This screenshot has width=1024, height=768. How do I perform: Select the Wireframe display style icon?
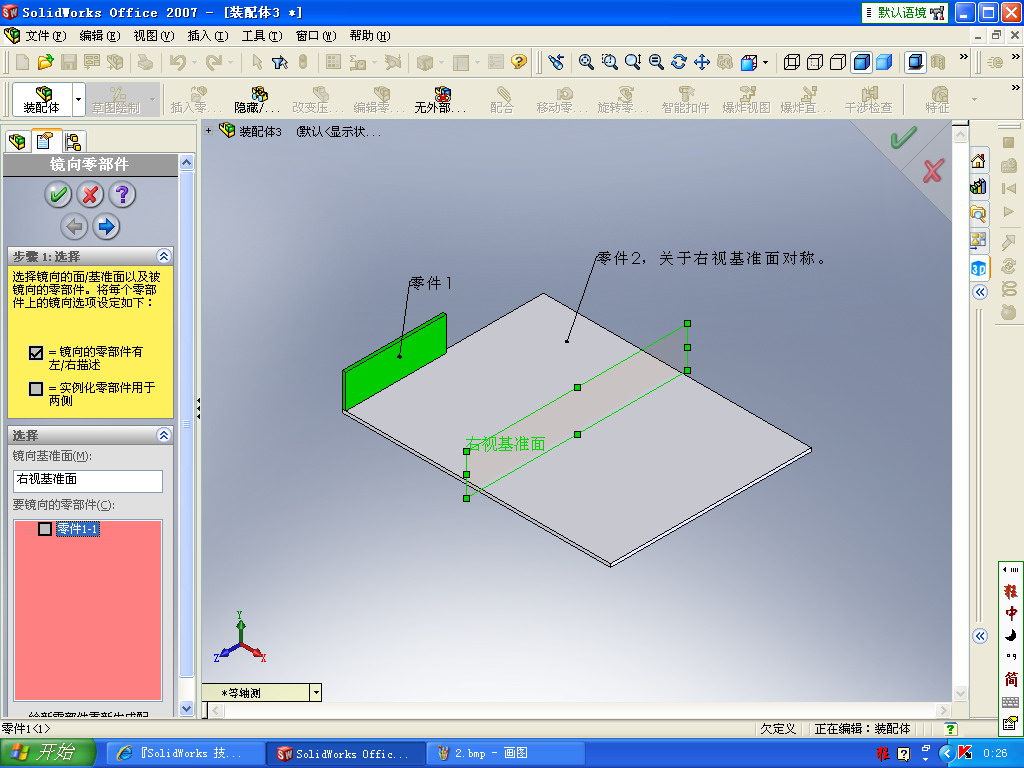point(792,62)
